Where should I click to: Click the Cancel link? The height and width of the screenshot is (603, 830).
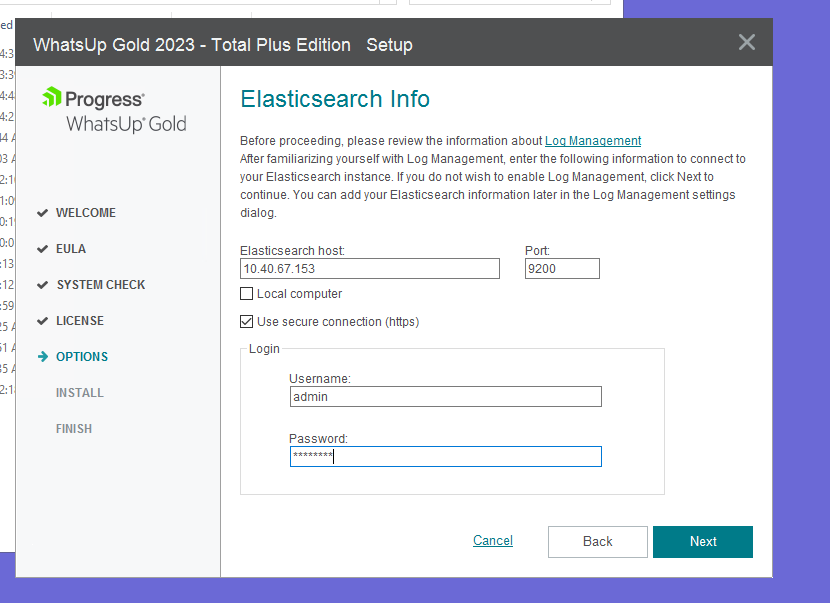coord(492,540)
